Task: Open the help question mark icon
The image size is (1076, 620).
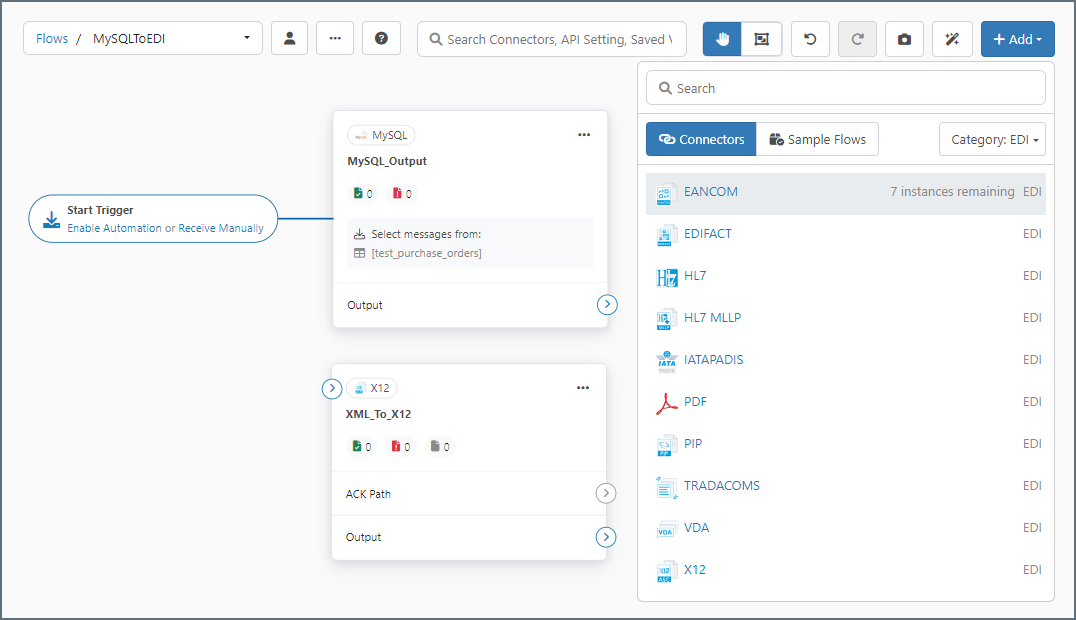Action: tap(381, 39)
